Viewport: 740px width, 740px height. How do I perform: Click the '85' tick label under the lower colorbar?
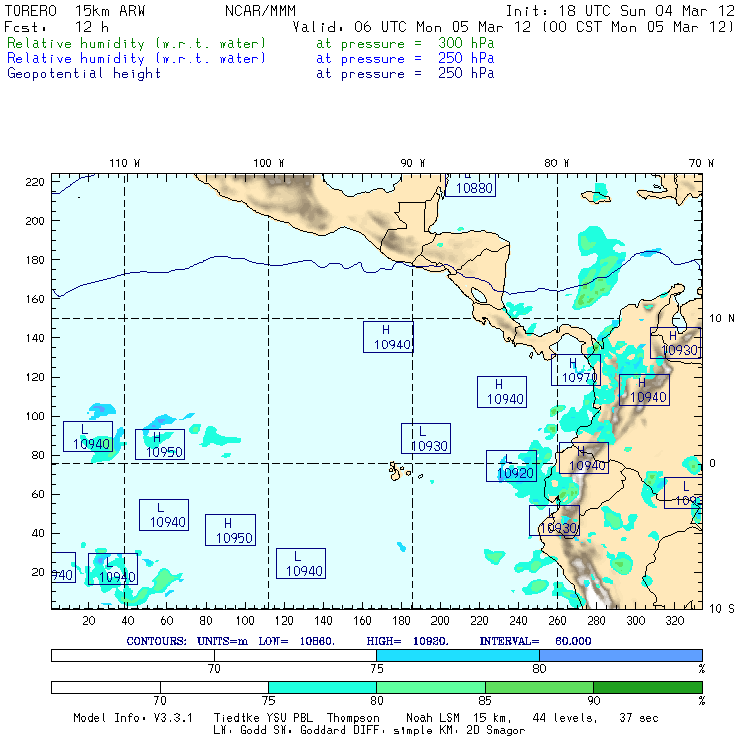pos(485,701)
